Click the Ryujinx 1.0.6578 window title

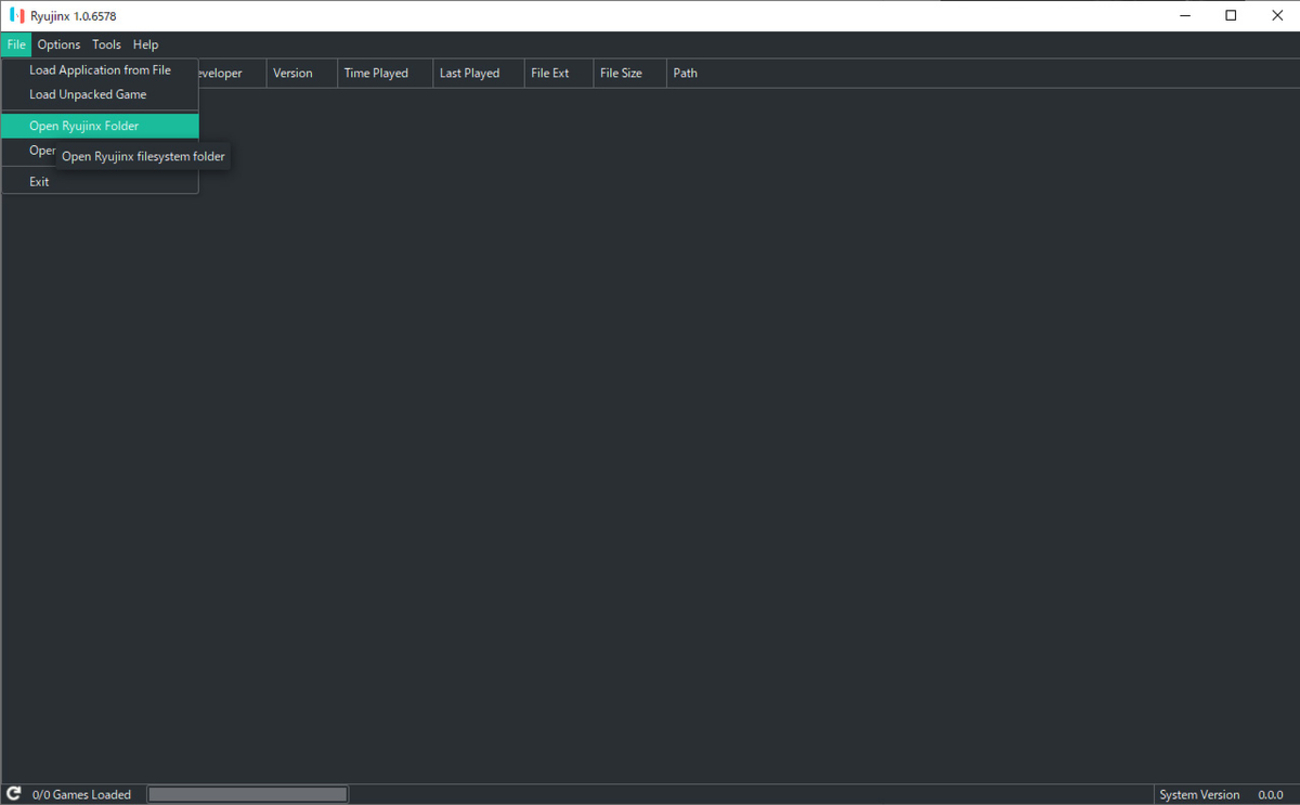click(x=74, y=16)
